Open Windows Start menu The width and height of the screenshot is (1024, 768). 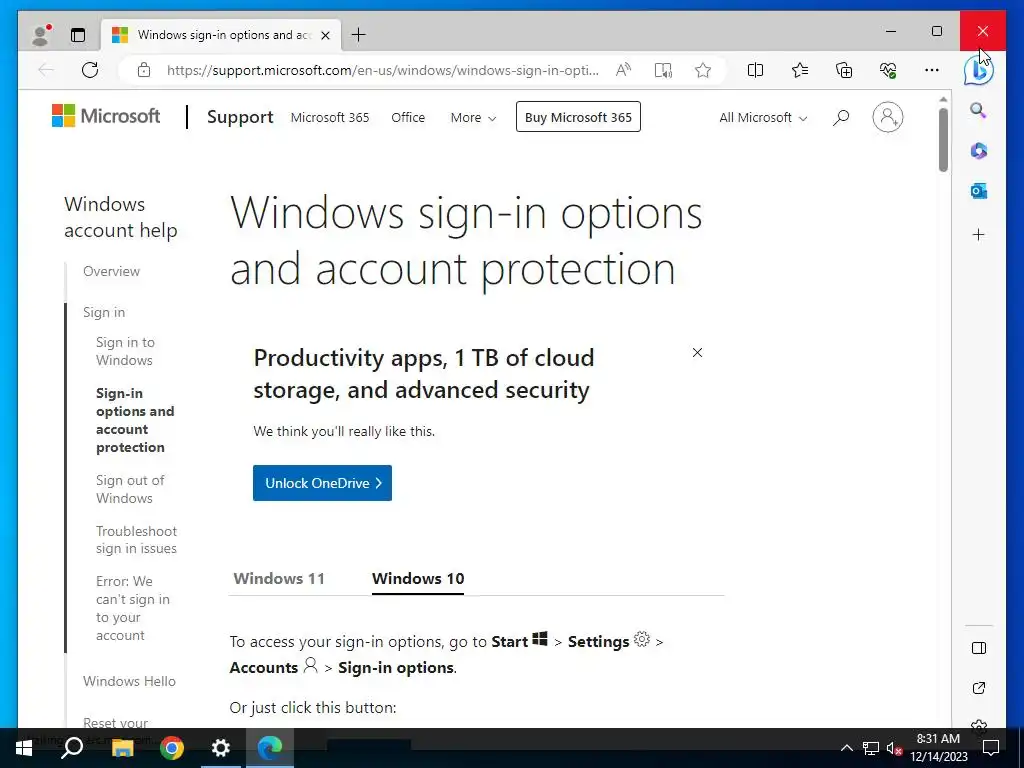pos(24,748)
